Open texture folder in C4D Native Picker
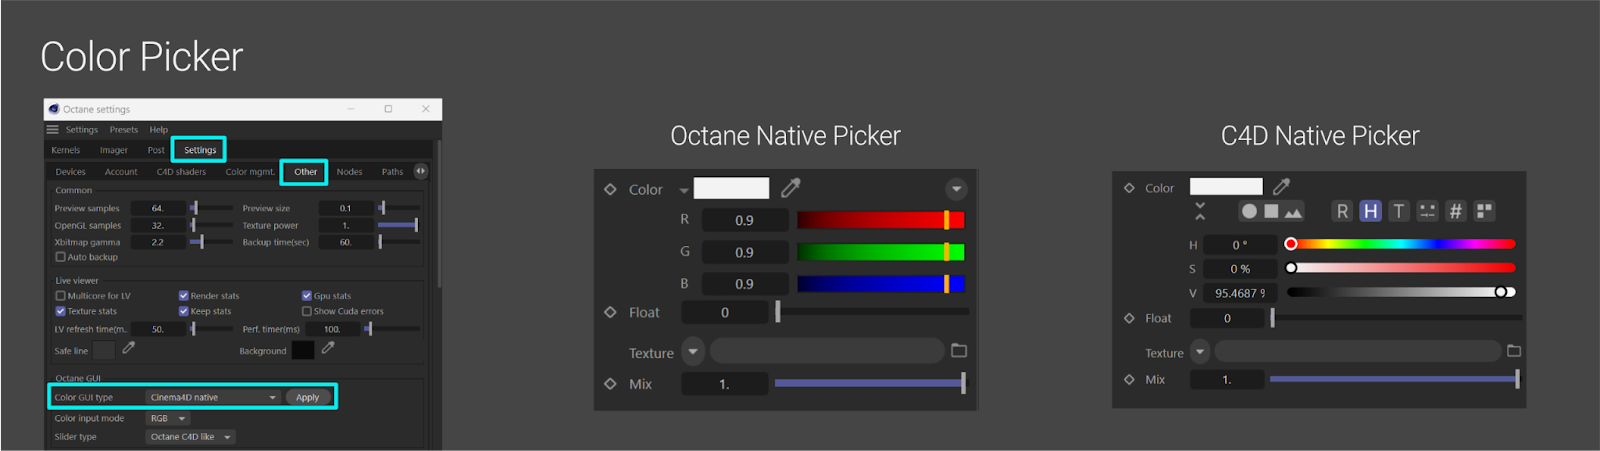The height and width of the screenshot is (451, 1600). [x=1513, y=351]
